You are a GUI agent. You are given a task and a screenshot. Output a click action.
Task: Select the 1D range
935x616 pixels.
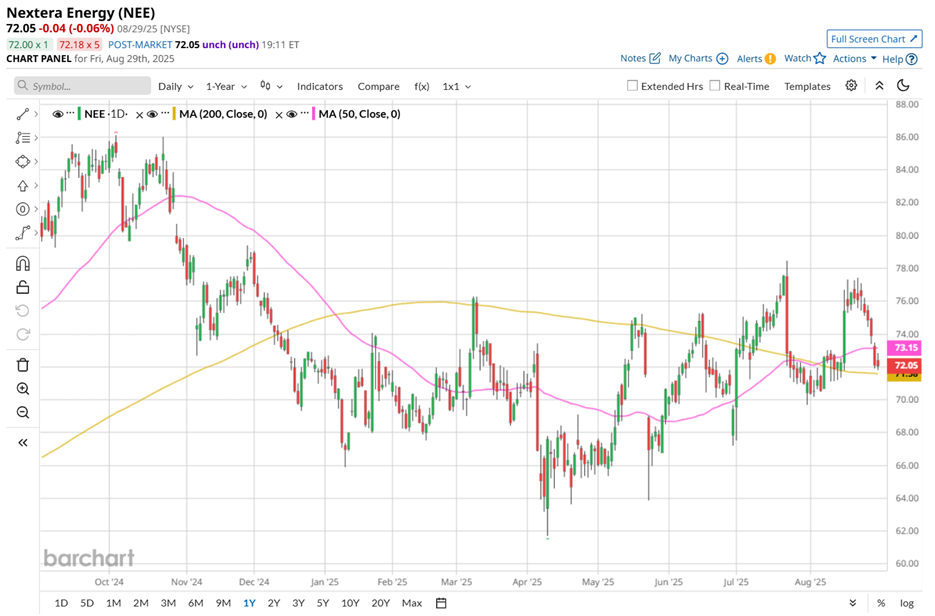point(61,603)
